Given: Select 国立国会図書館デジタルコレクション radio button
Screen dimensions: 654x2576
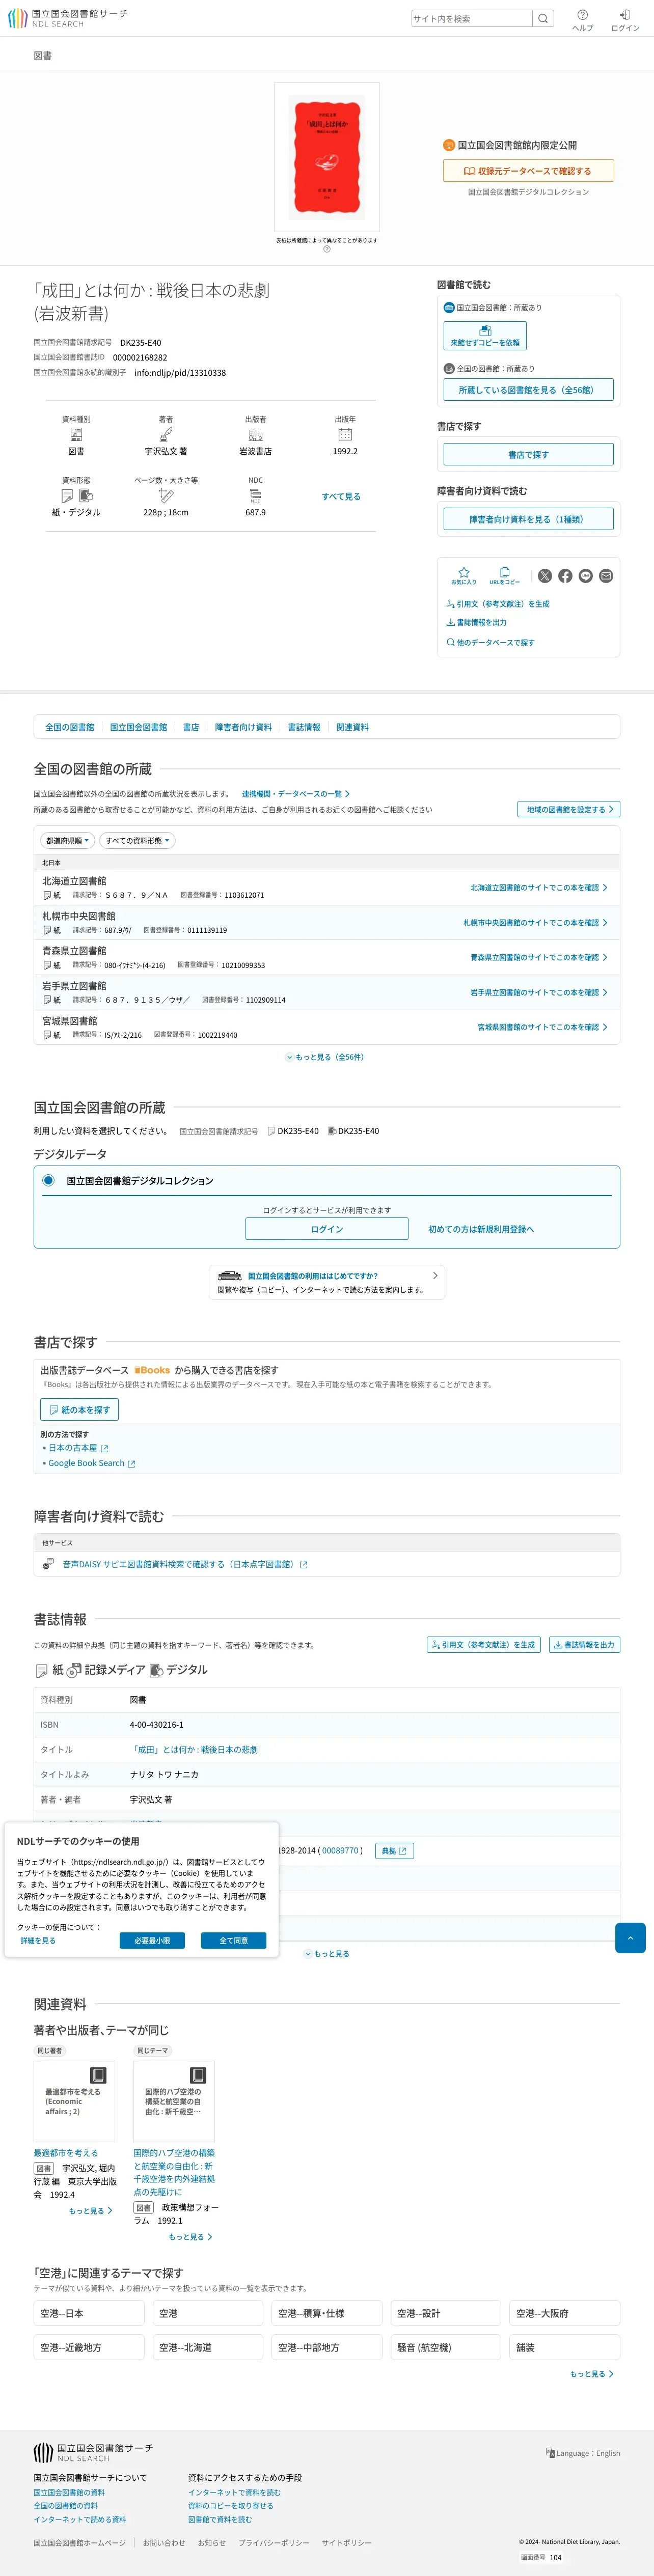Looking at the screenshot, I should coord(48,1180).
